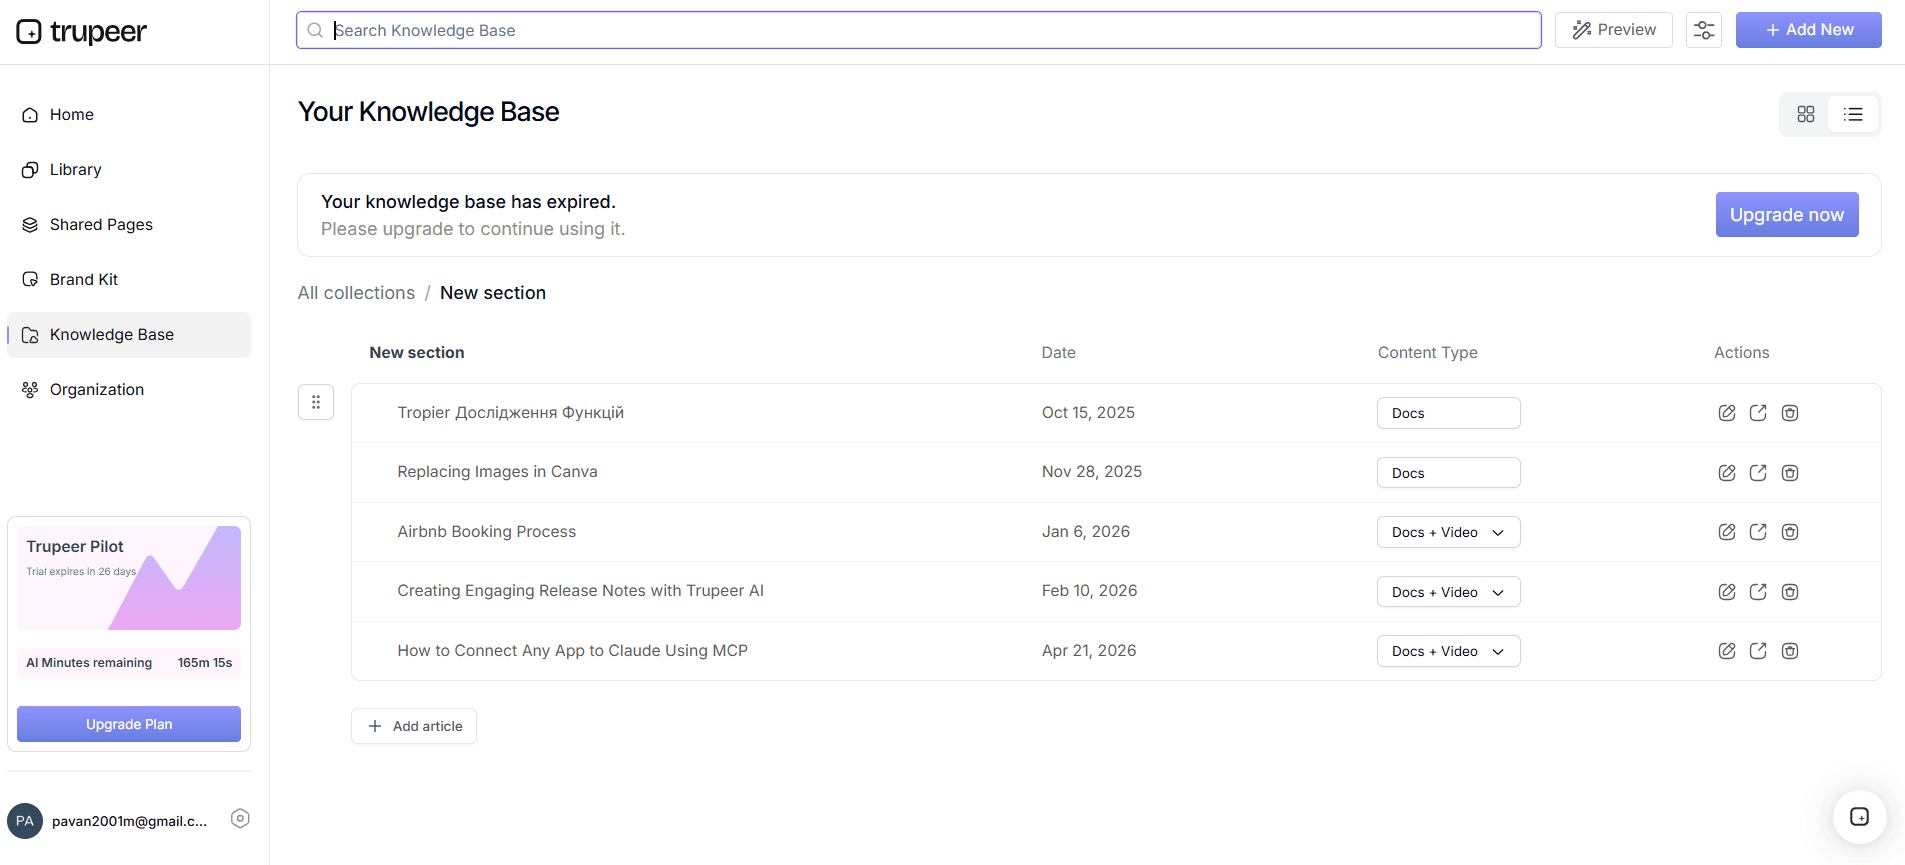This screenshot has height=865, width=1905.
Task: Expand Docs + Video dropdown for Release Notes row
Action: [x=1448, y=592]
